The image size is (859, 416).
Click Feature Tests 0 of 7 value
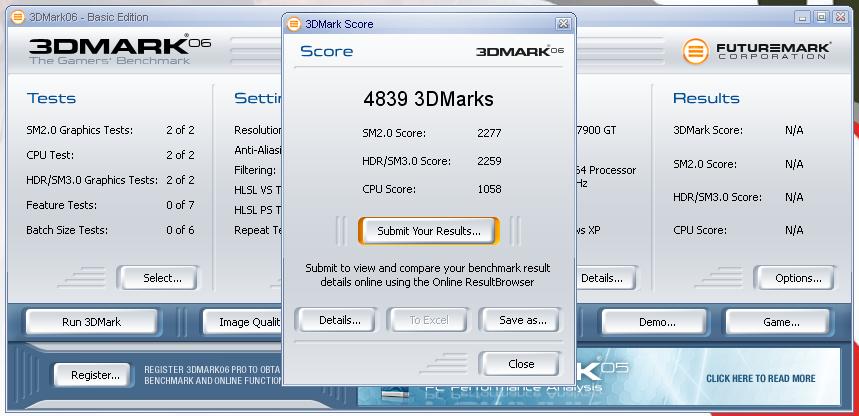[x=180, y=205]
